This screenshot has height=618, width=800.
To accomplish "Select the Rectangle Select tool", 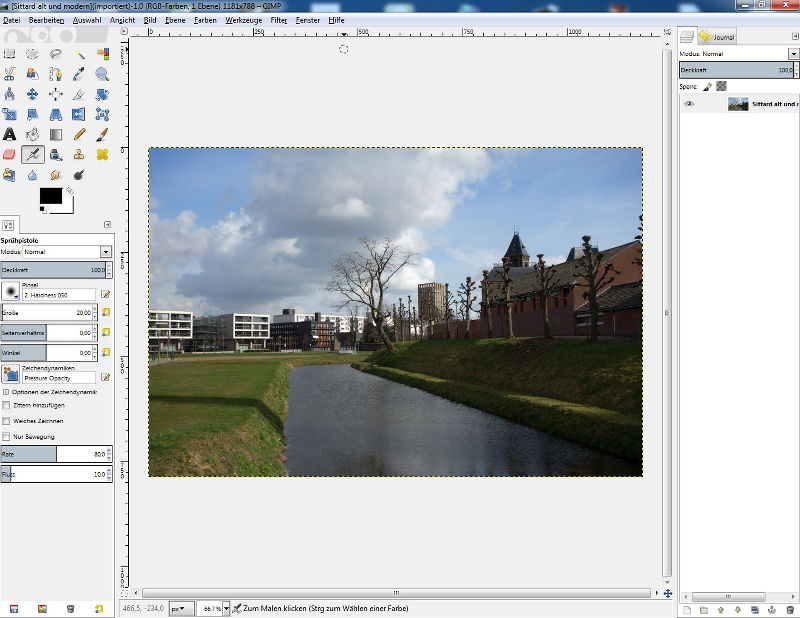I will [9, 54].
